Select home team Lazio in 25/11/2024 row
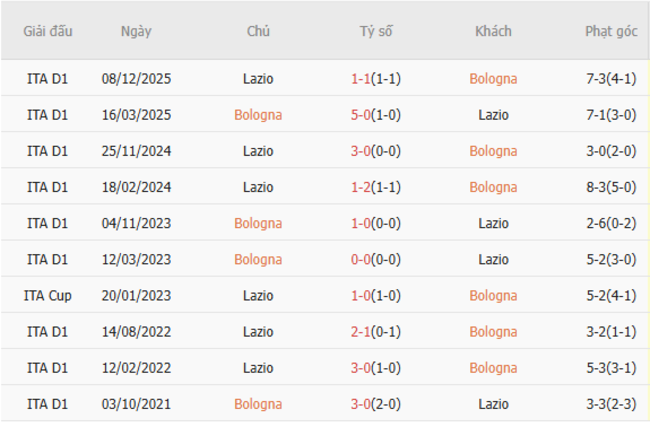The image size is (650, 427). tap(258, 151)
